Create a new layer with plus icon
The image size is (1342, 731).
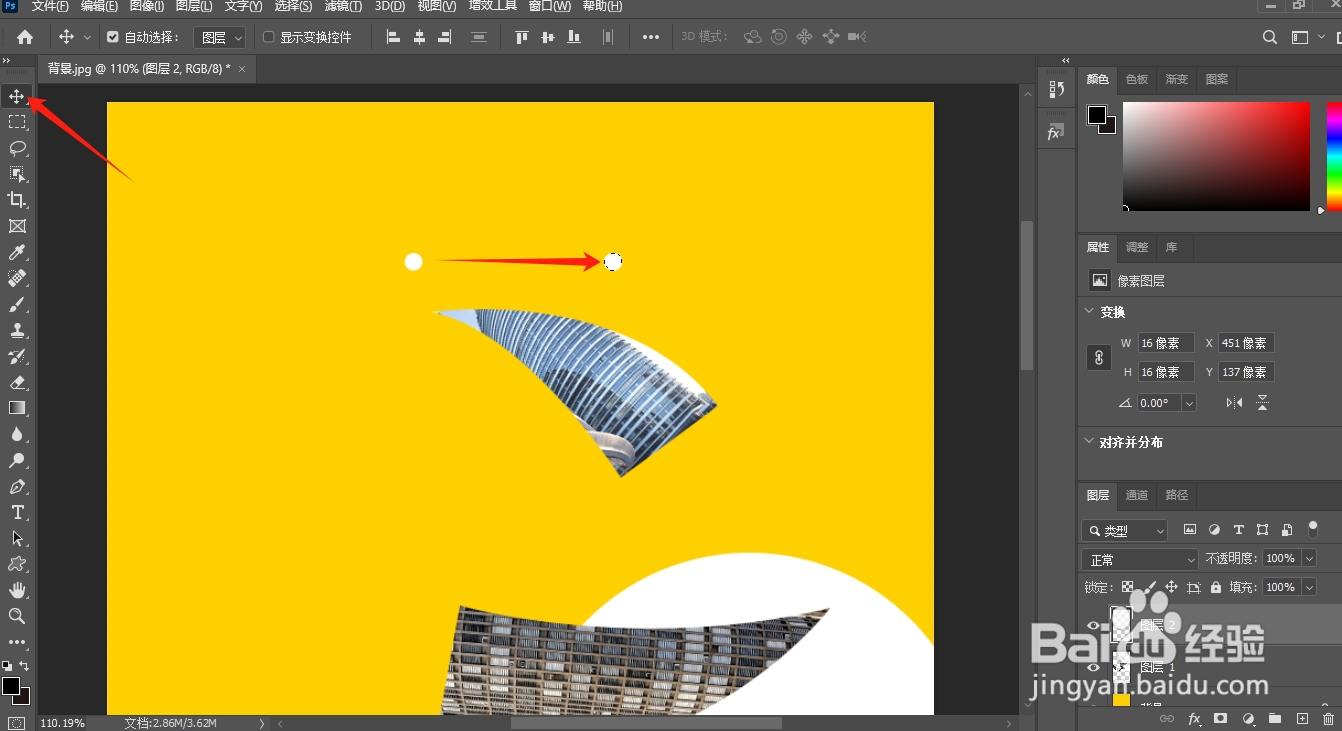1302,719
